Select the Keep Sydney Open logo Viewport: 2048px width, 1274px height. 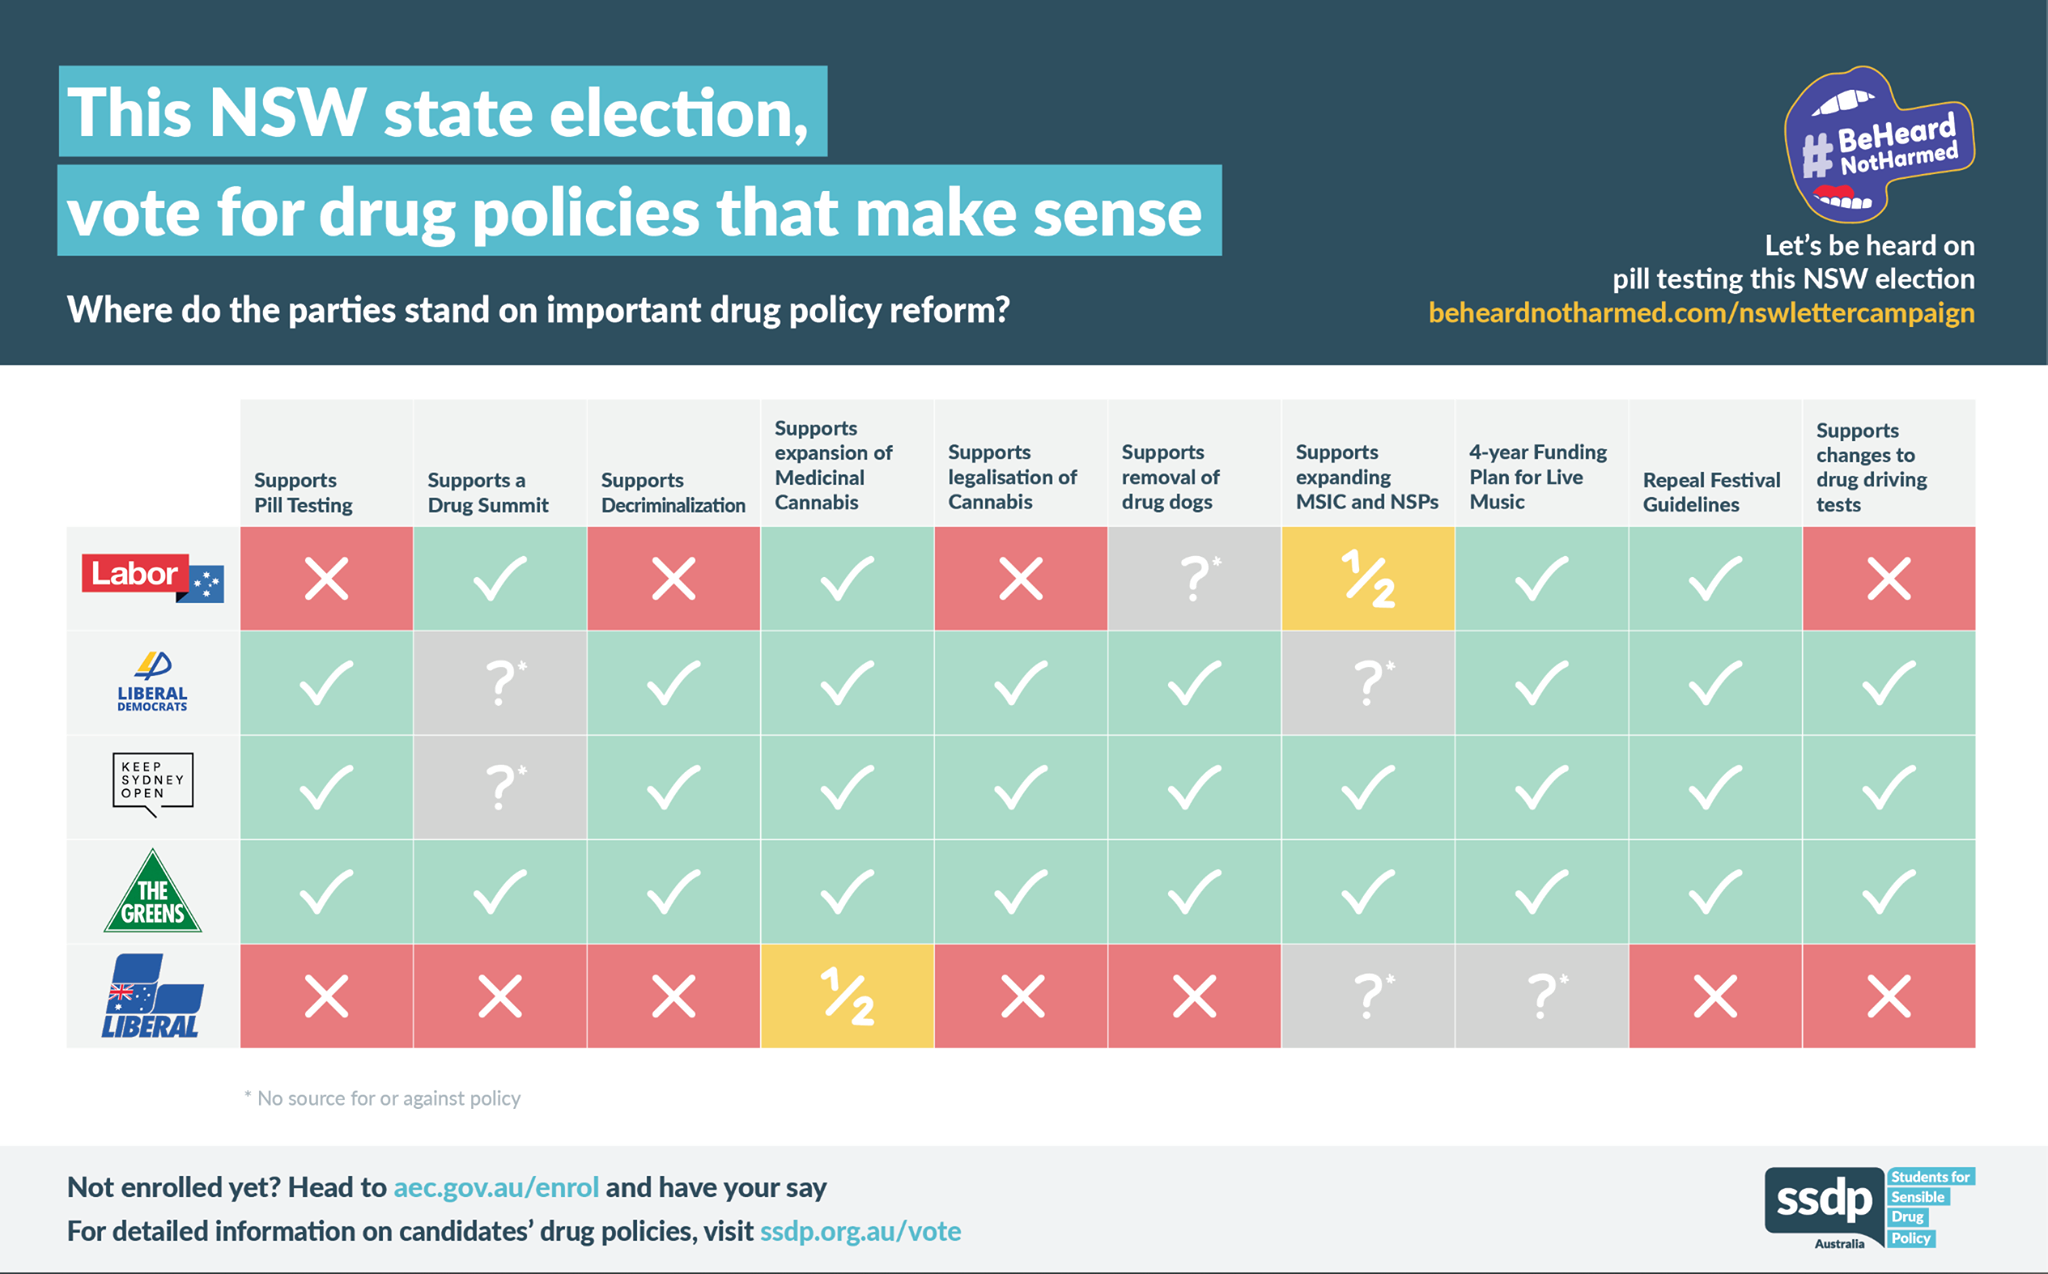coord(152,784)
